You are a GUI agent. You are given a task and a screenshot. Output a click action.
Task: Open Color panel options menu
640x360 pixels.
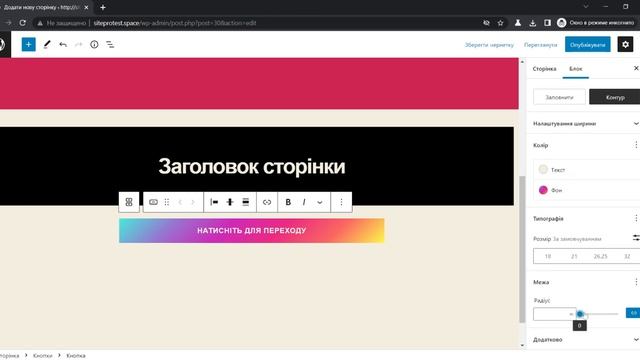click(636, 145)
